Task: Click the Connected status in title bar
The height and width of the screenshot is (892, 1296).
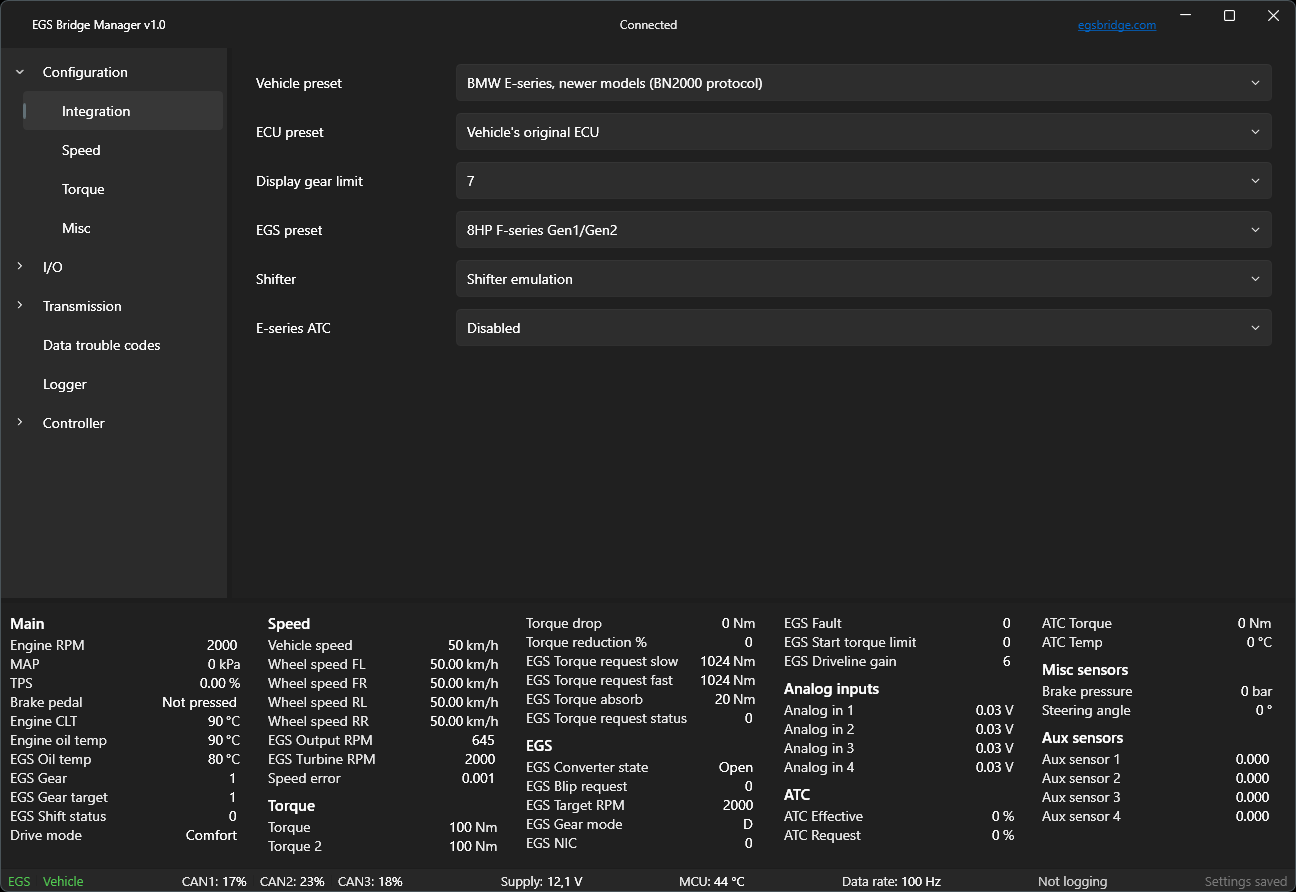Action: tap(648, 25)
